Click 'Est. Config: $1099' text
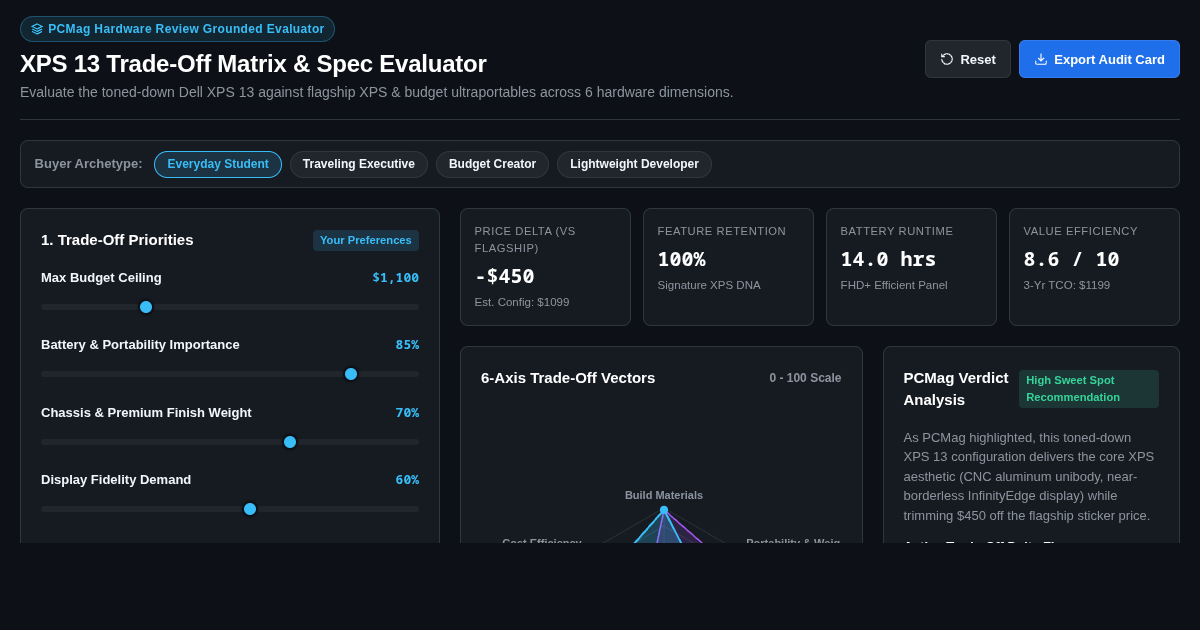 point(522,302)
